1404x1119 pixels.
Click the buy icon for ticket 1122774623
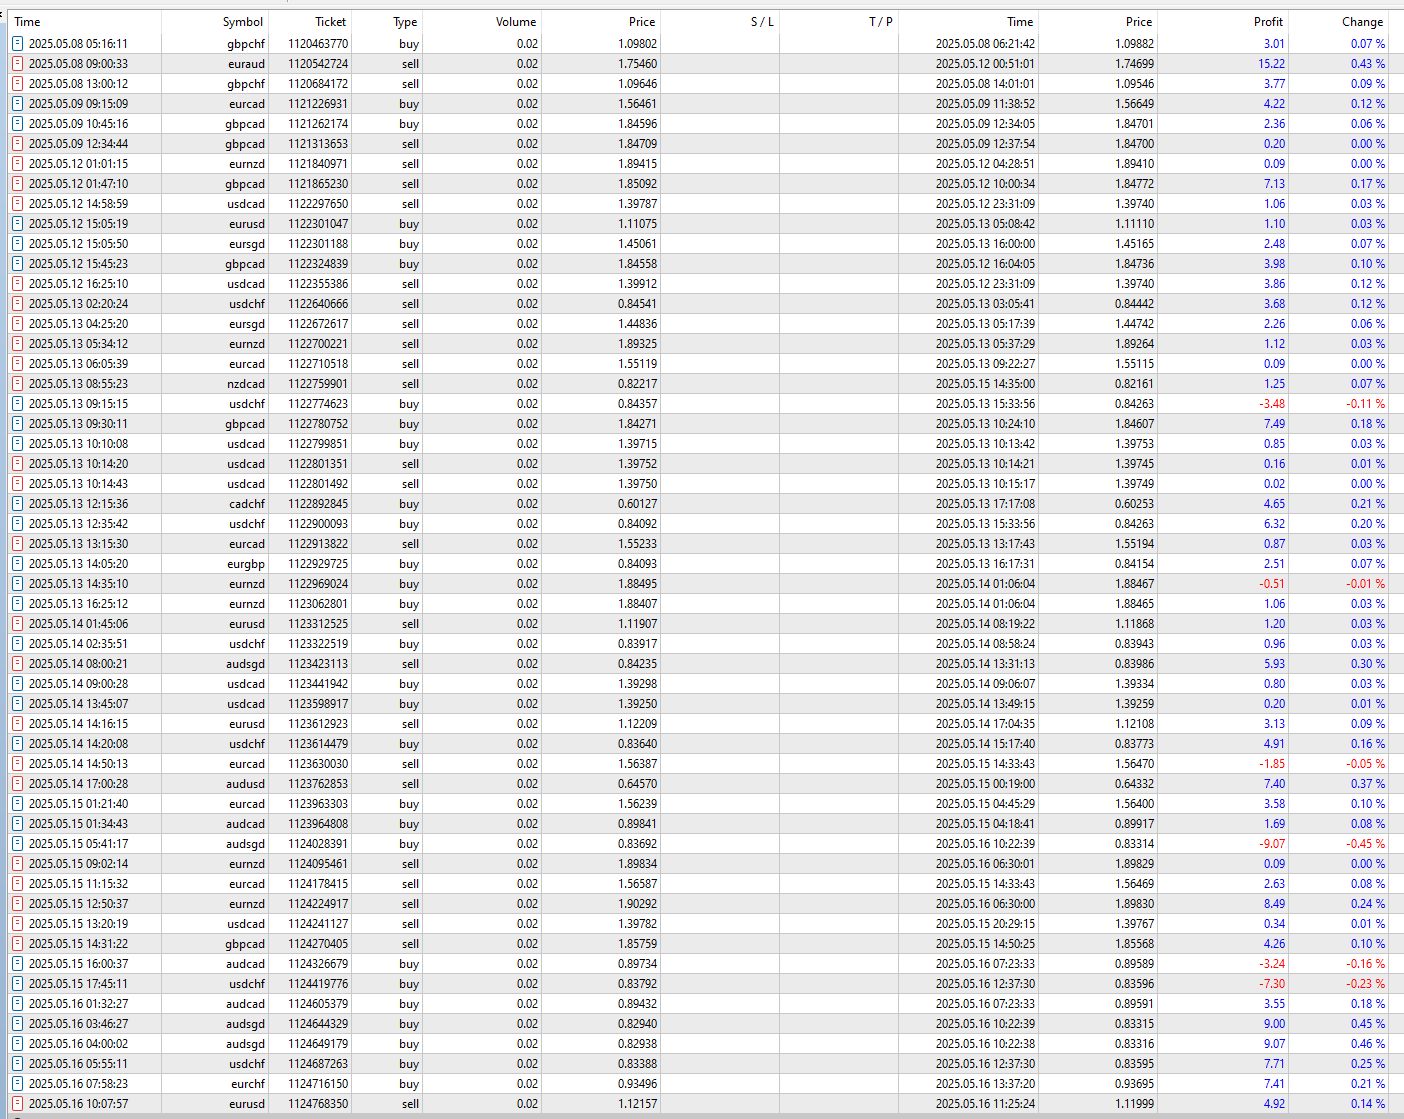pyautogui.click(x=17, y=404)
